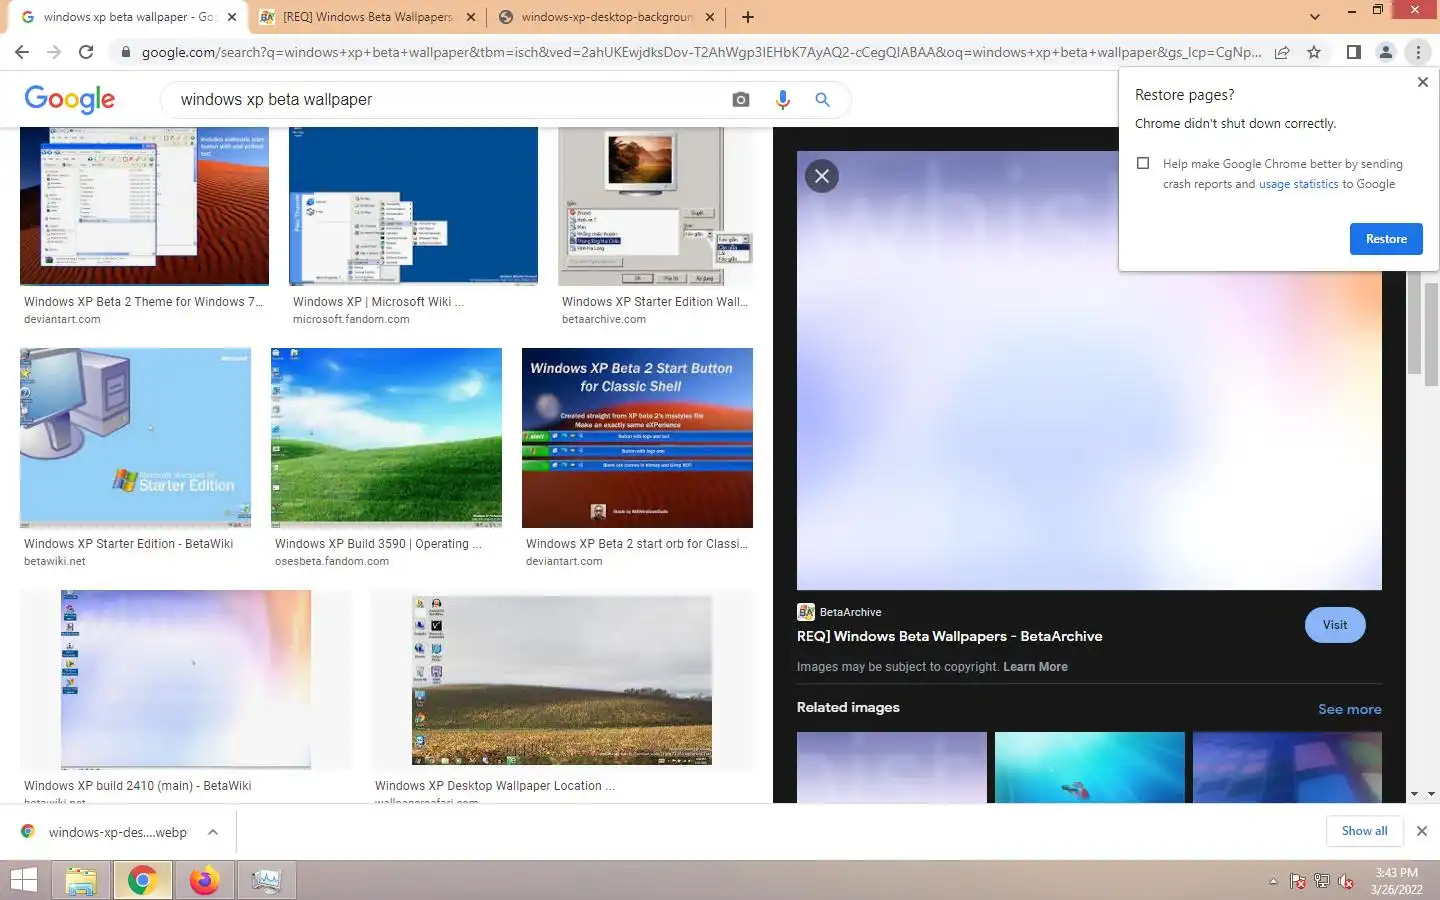
Task: Open Chrome three-dot menu
Action: point(1418,52)
